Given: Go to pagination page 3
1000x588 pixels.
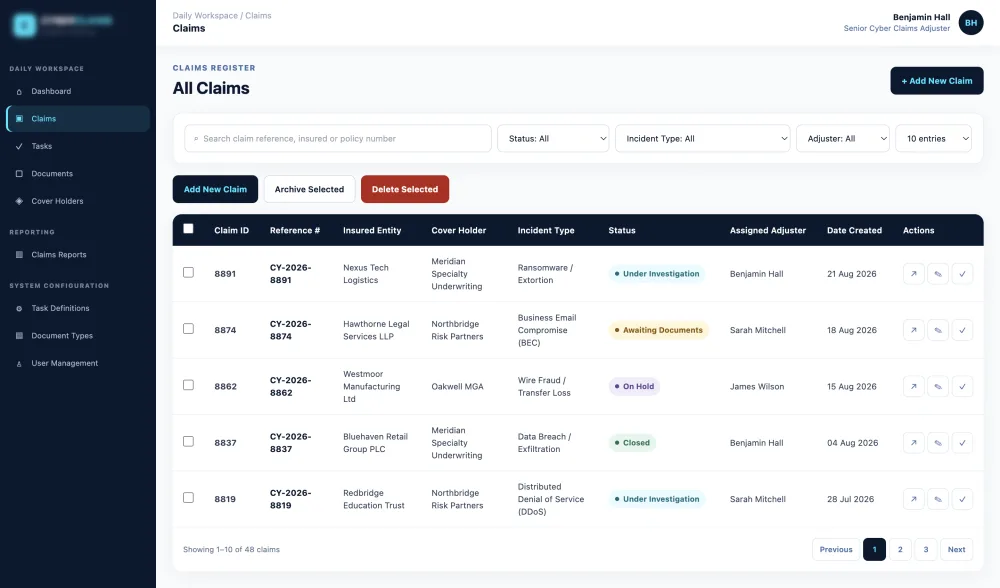Looking at the screenshot, I should pos(925,549).
